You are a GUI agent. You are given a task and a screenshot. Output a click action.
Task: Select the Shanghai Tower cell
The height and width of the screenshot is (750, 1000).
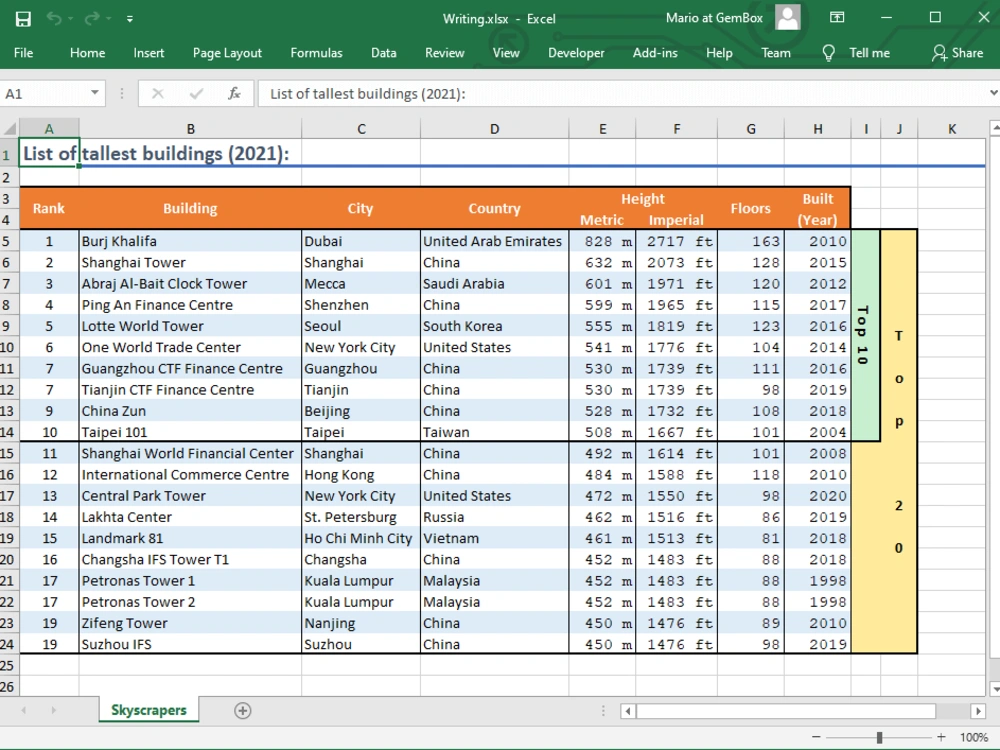click(x=190, y=262)
